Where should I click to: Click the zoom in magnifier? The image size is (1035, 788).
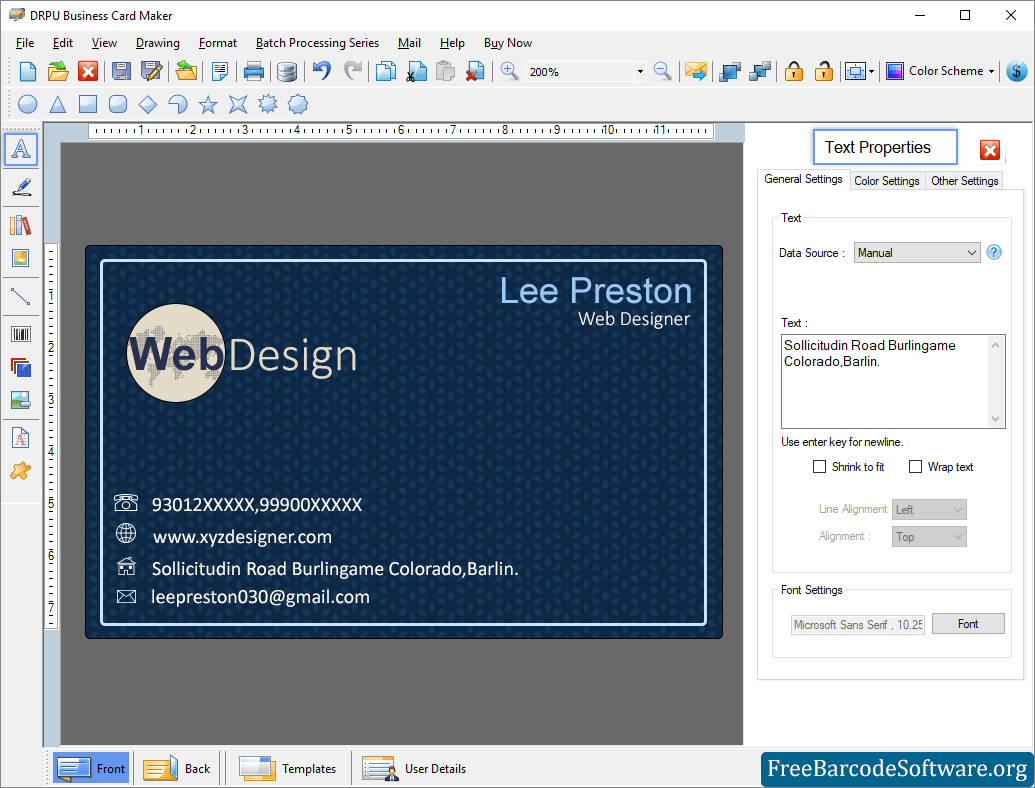pyautogui.click(x=509, y=71)
